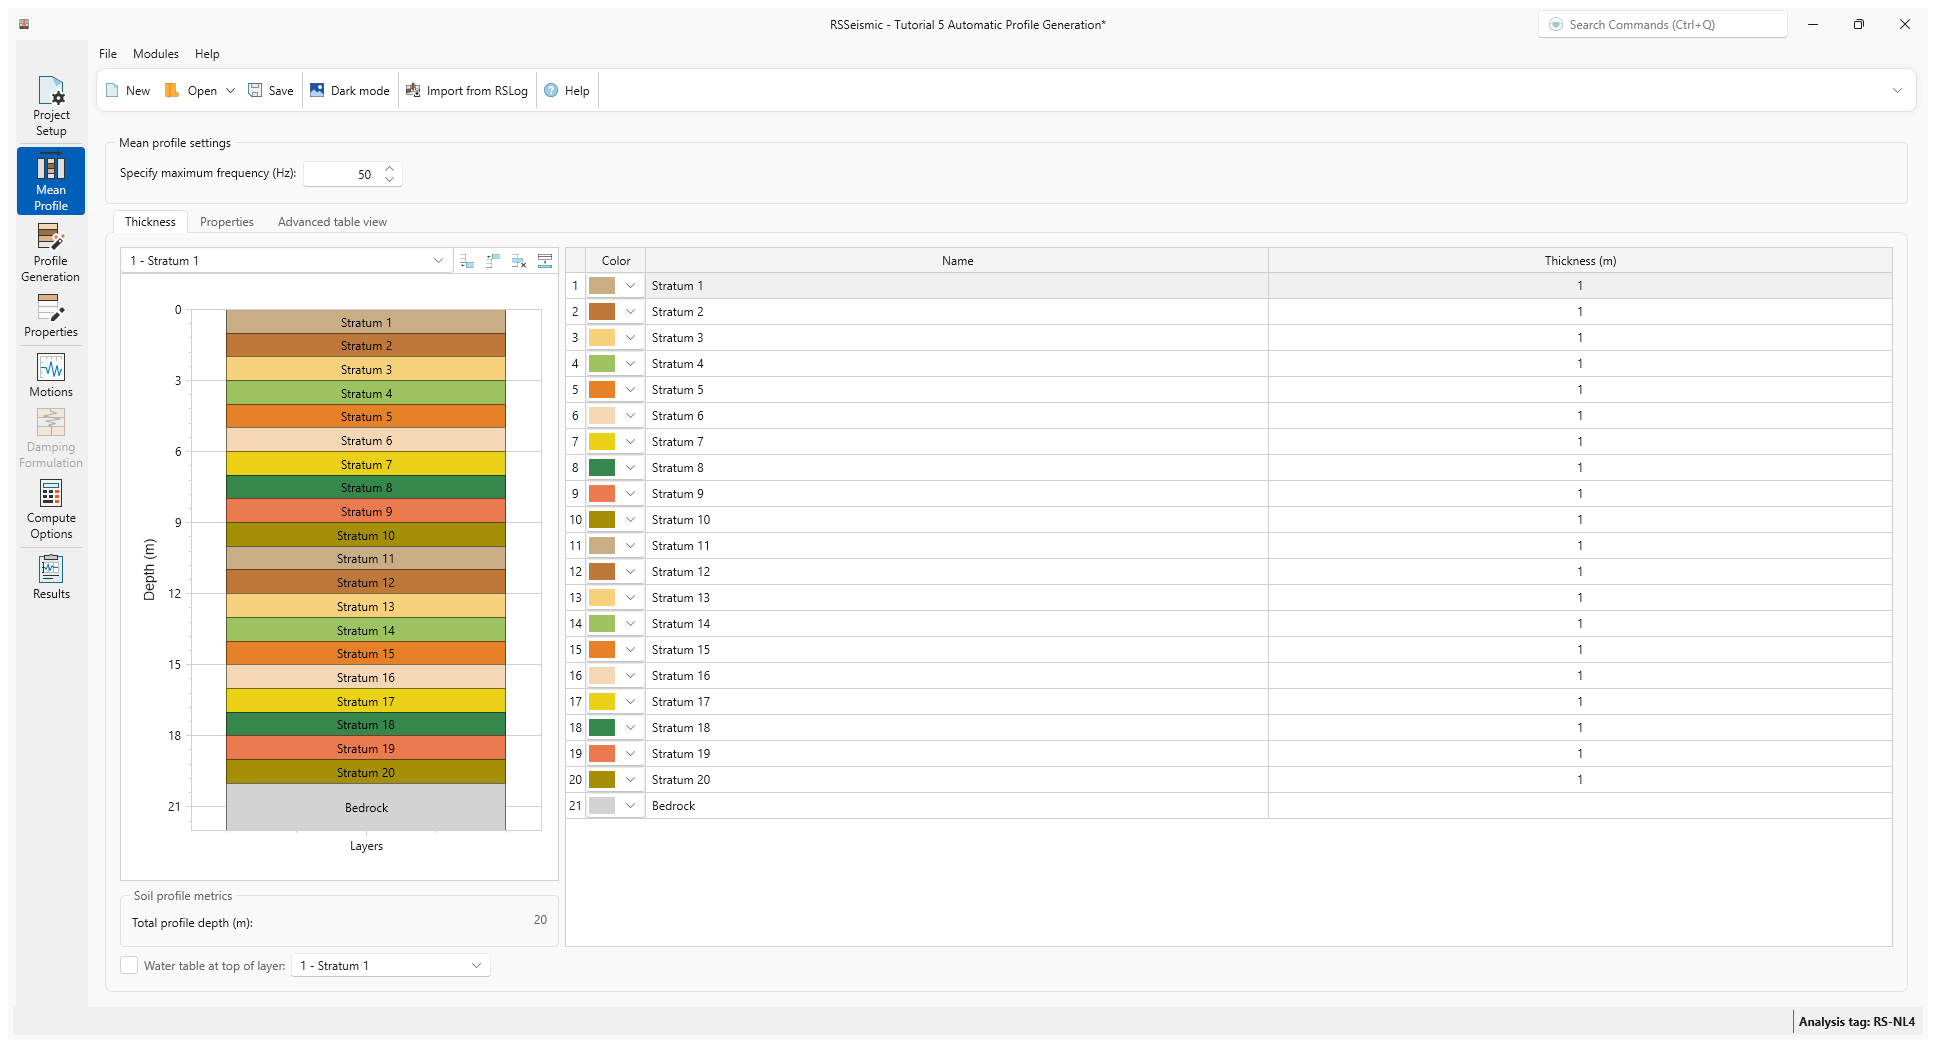Image resolution: width=1936 pixels, height=1048 pixels.
Task: Open the water table layer dropdown
Action: (x=391, y=966)
